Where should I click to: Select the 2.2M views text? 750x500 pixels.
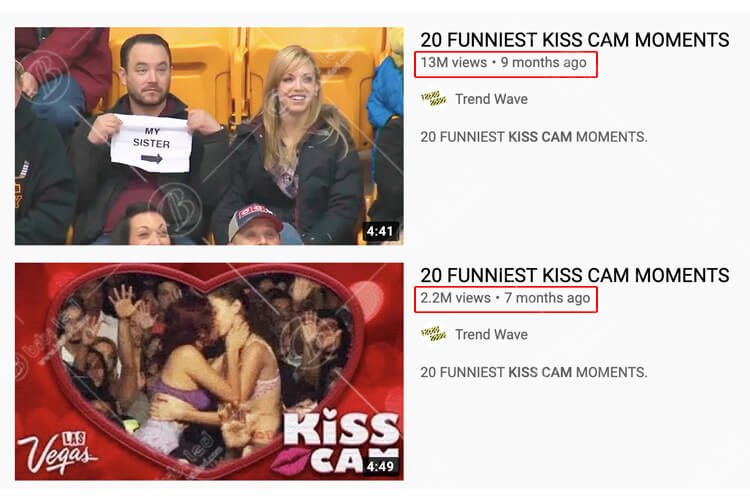click(455, 298)
